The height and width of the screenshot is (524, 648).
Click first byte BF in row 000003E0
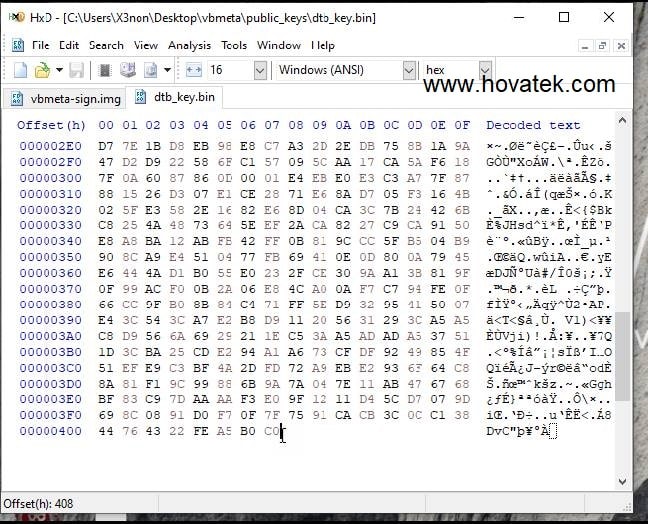pyautogui.click(x=106, y=399)
